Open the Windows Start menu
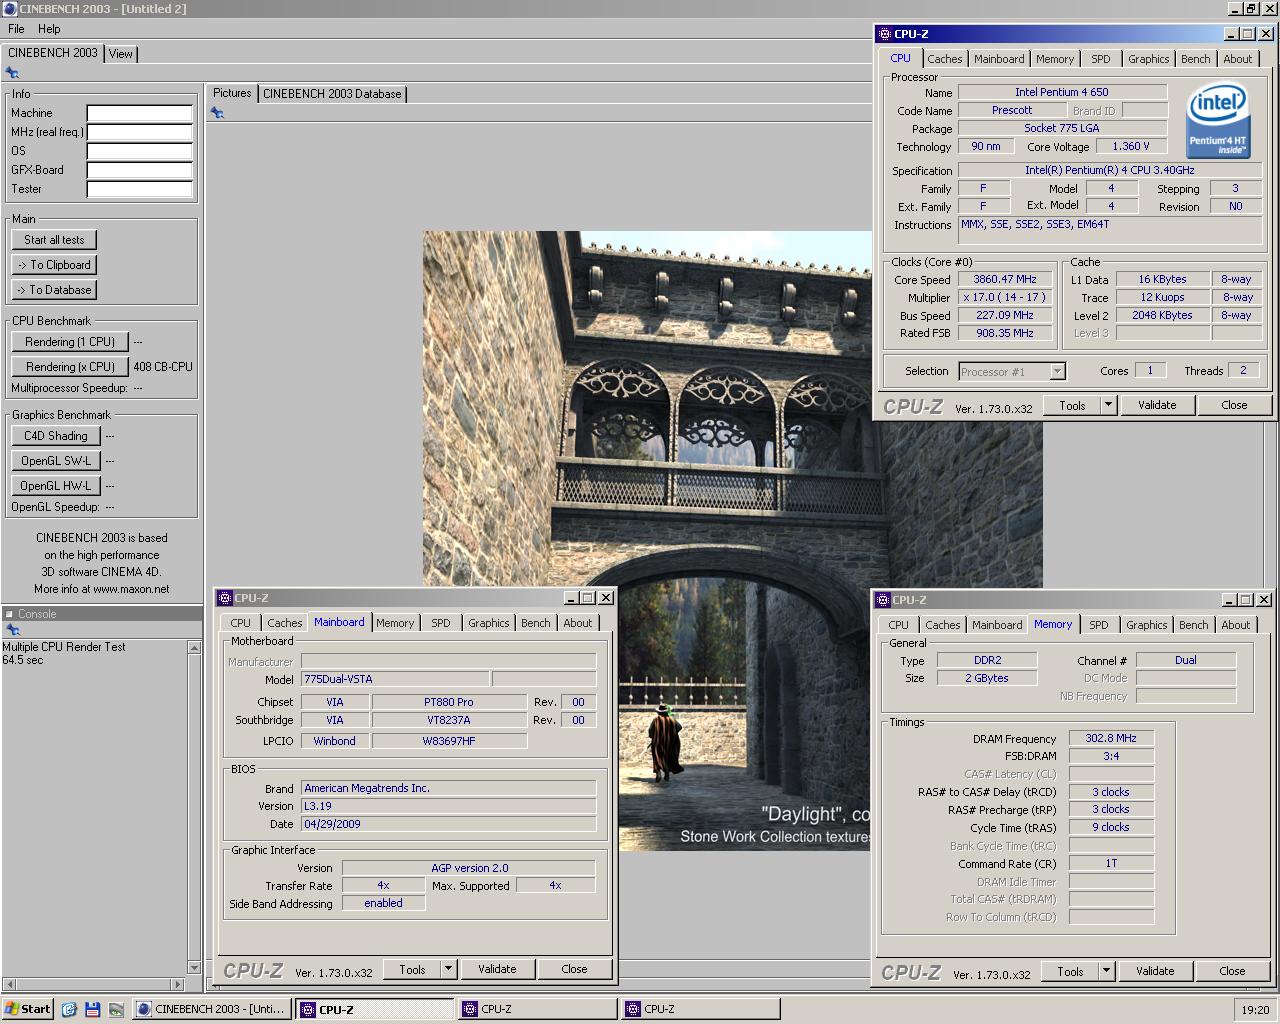 (x=28, y=1009)
